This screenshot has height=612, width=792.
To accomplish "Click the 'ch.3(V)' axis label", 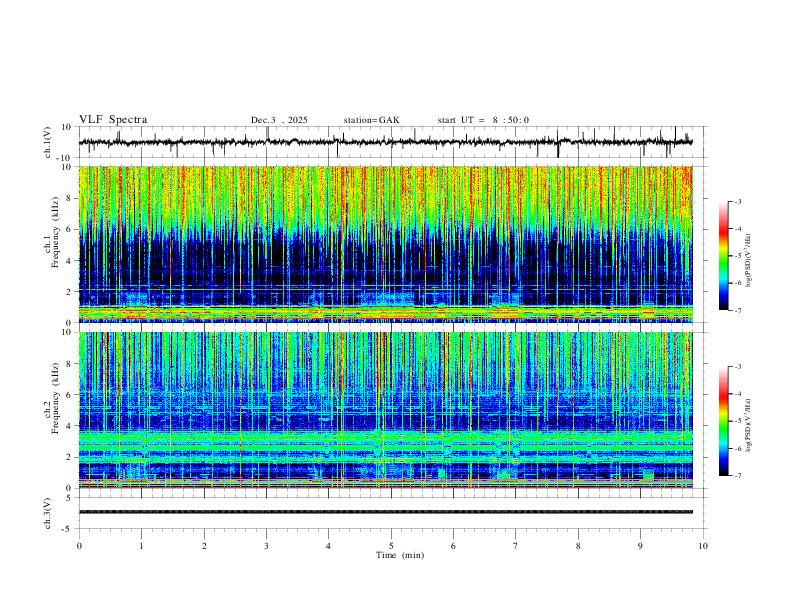I will (48, 513).
